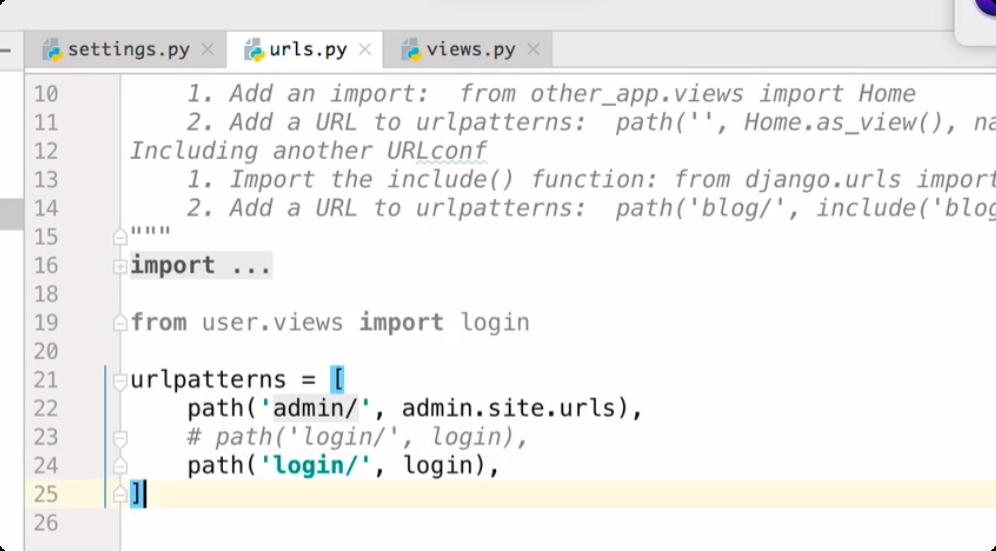Collapse the from-import fold marker on line 19
Viewport: 996px width, 551px height.
pyautogui.click(x=119, y=323)
